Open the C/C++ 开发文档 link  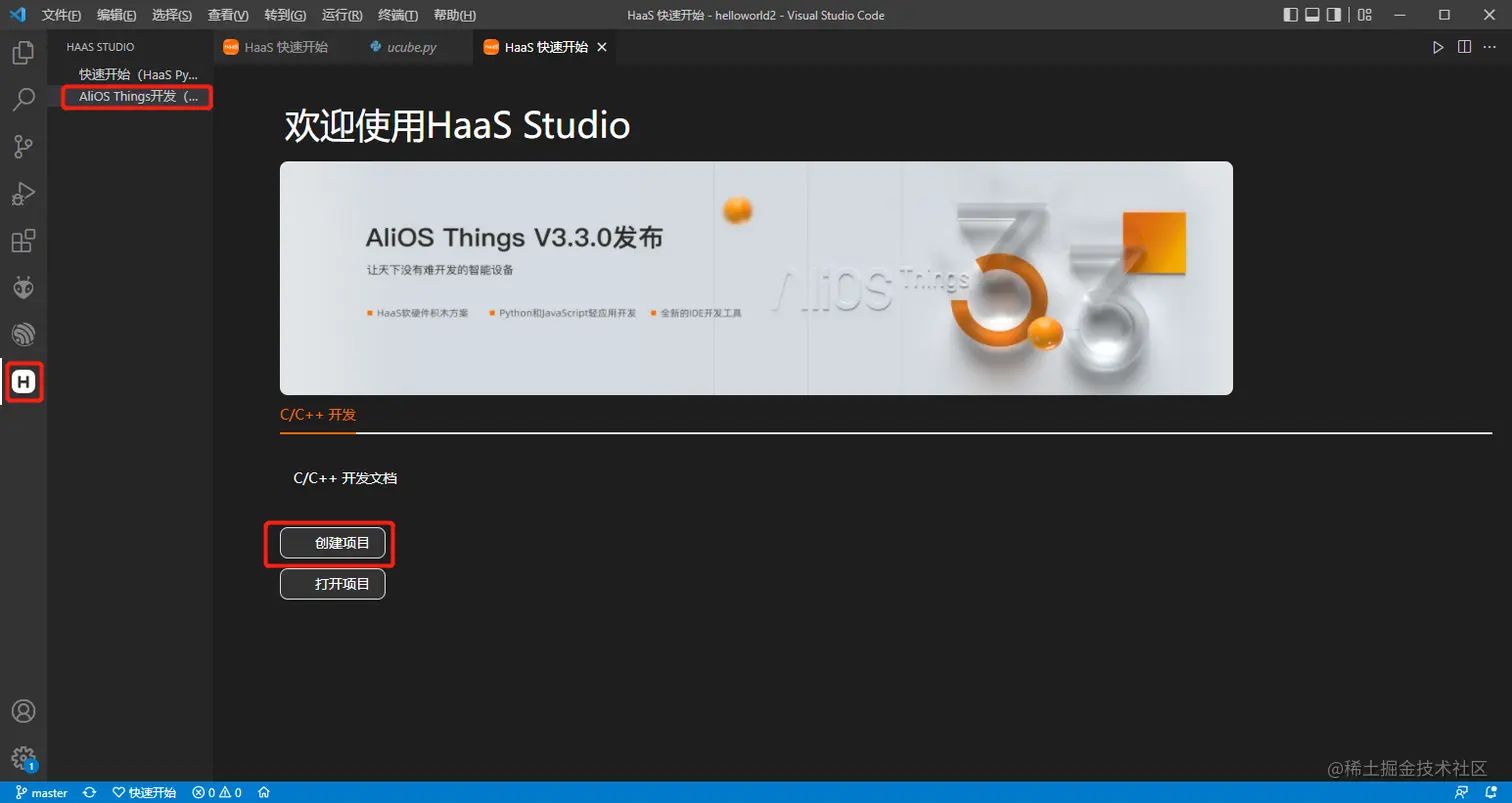346,478
